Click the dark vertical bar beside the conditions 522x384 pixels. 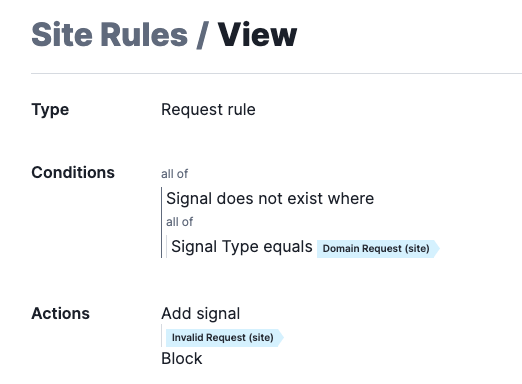[x=162, y=222]
